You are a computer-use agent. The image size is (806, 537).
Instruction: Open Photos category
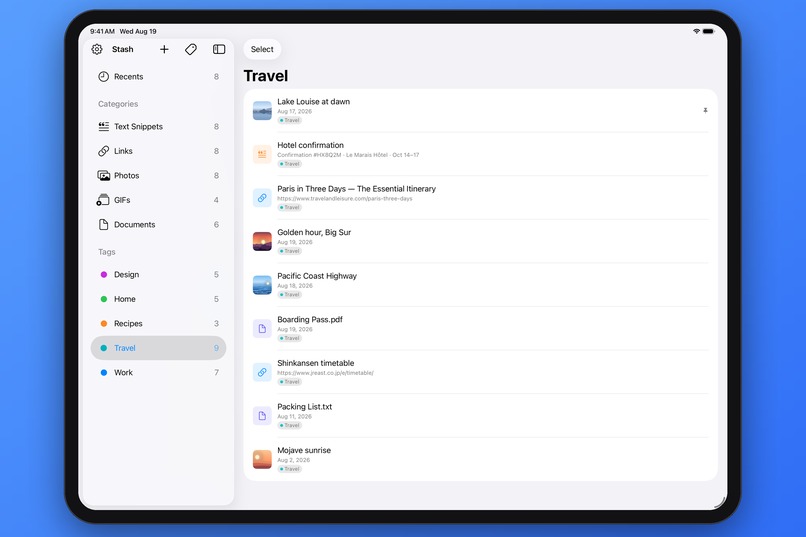point(158,176)
